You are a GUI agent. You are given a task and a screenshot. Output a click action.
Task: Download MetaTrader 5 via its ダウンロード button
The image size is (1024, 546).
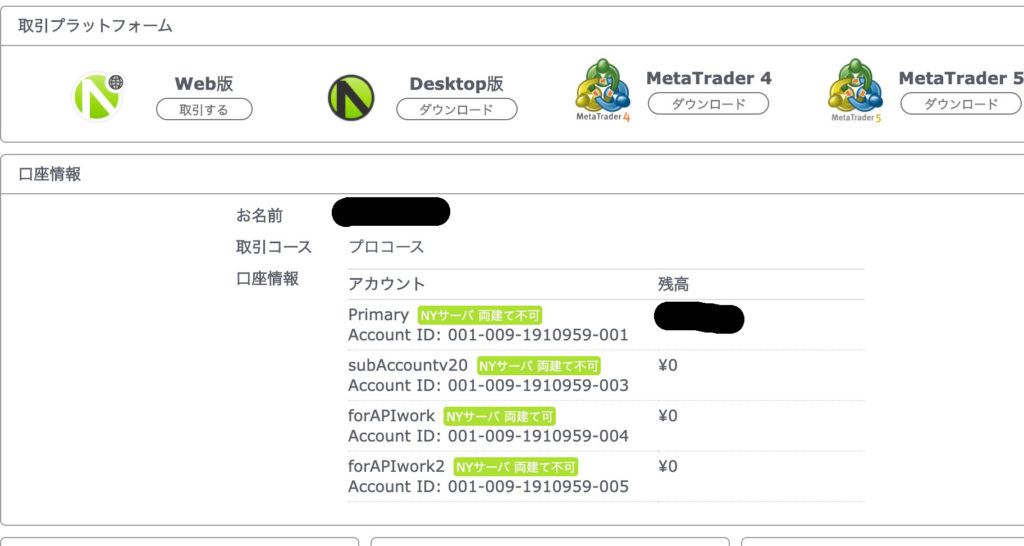960,104
